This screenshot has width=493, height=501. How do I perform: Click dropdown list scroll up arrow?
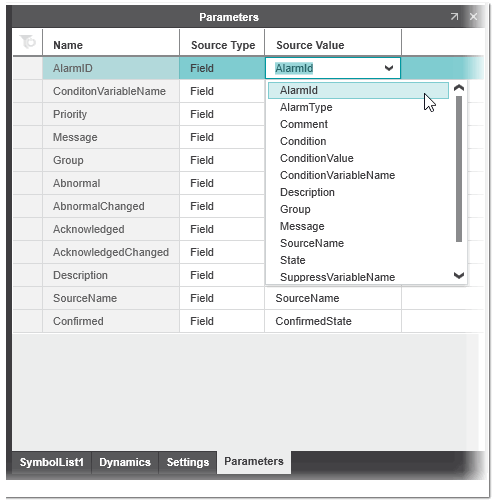pyautogui.click(x=459, y=88)
